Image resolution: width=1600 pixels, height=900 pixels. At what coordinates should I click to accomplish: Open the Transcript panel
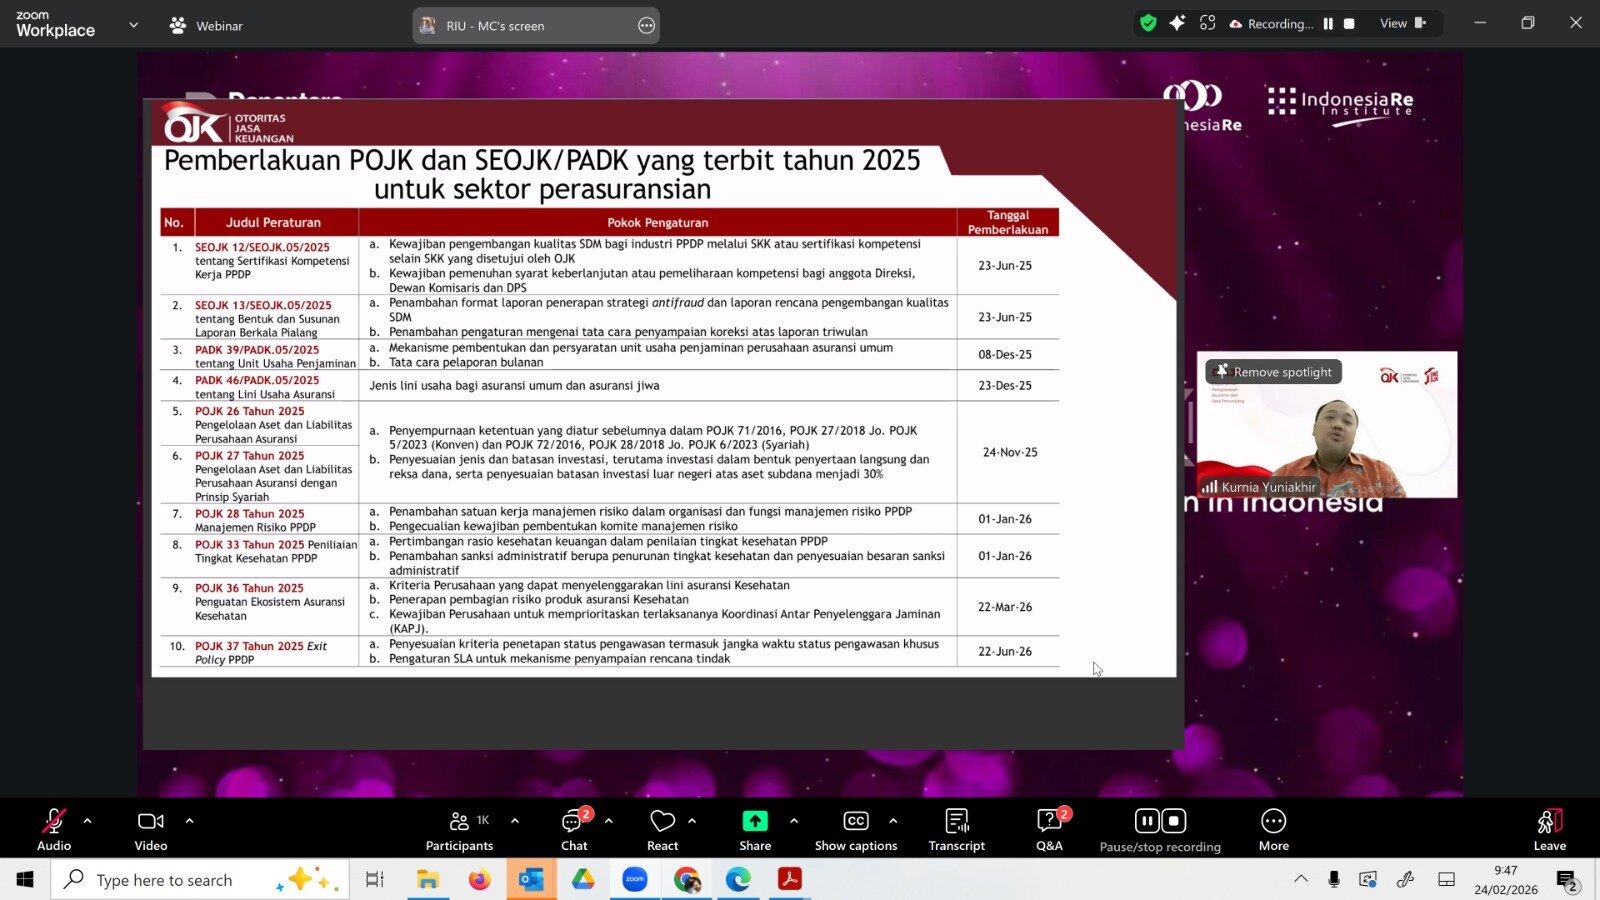pyautogui.click(x=956, y=829)
